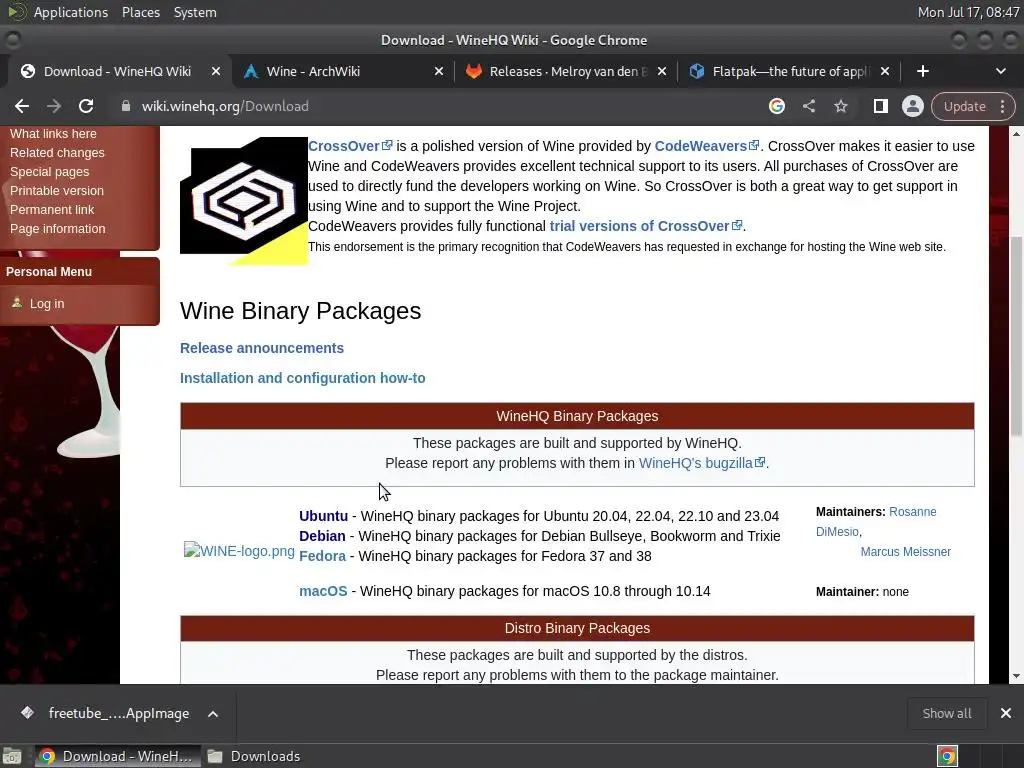This screenshot has height=768, width=1024.
Task: Open the Chrome profile avatar
Action: [912, 106]
